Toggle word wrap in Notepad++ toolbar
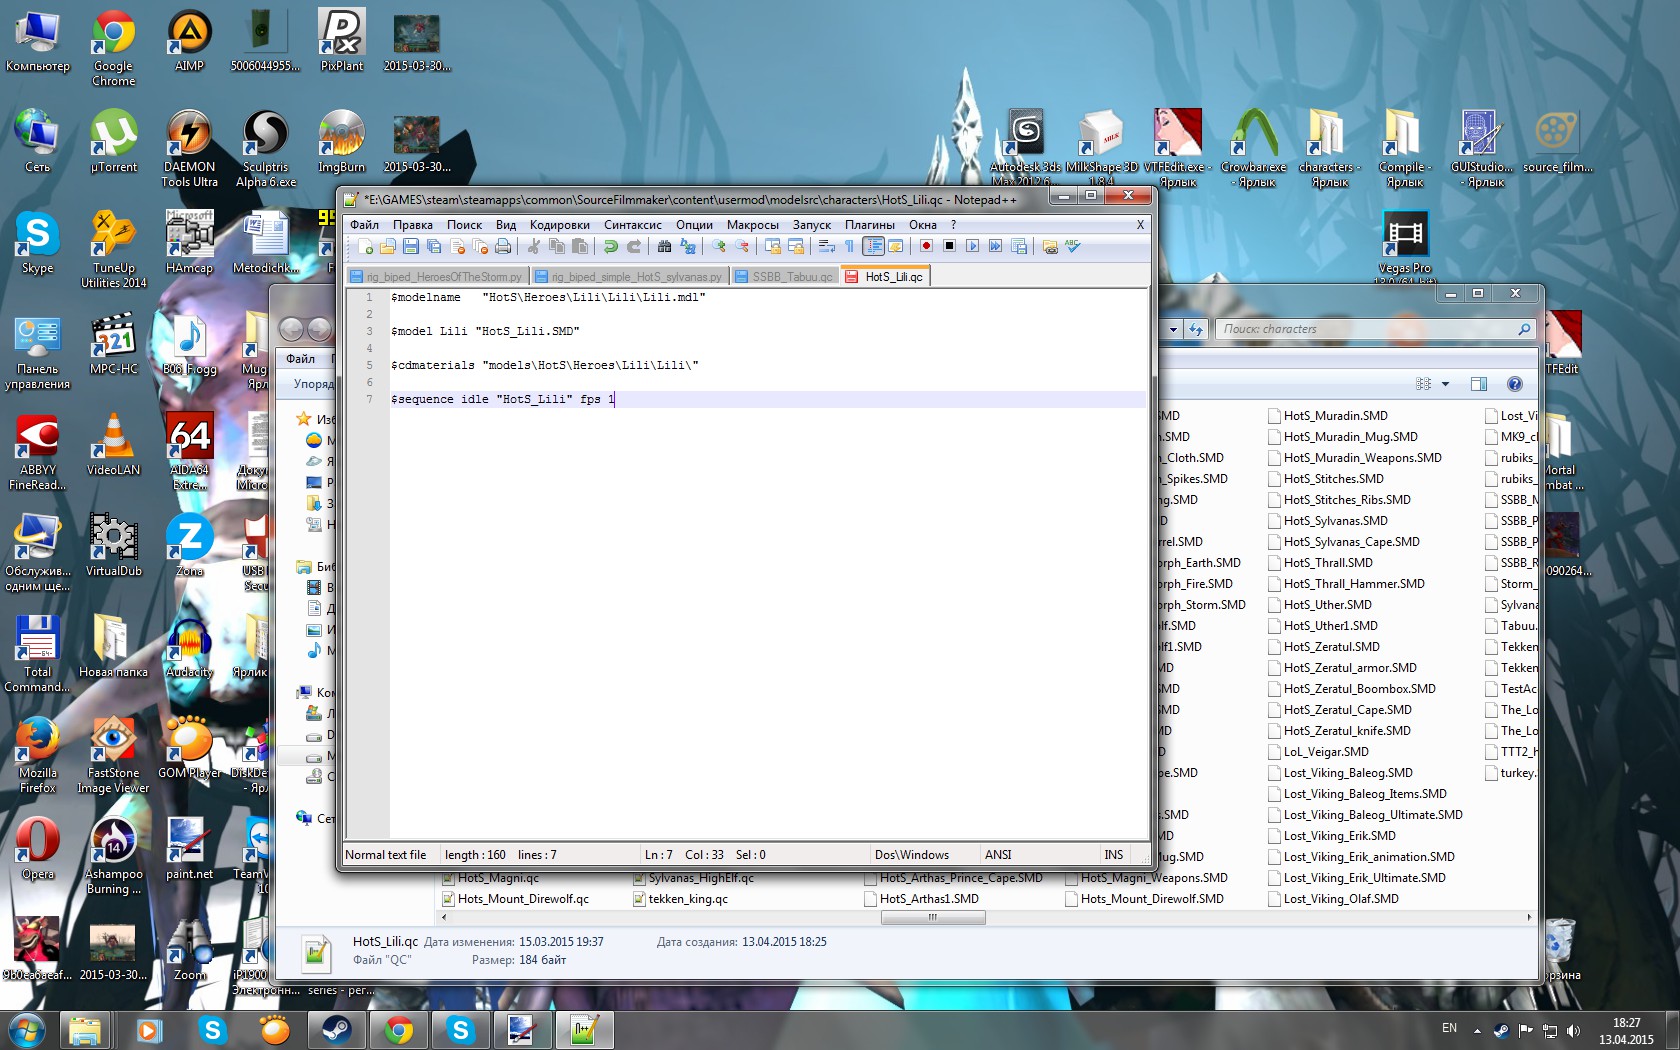The width and height of the screenshot is (1680, 1050). tap(827, 246)
